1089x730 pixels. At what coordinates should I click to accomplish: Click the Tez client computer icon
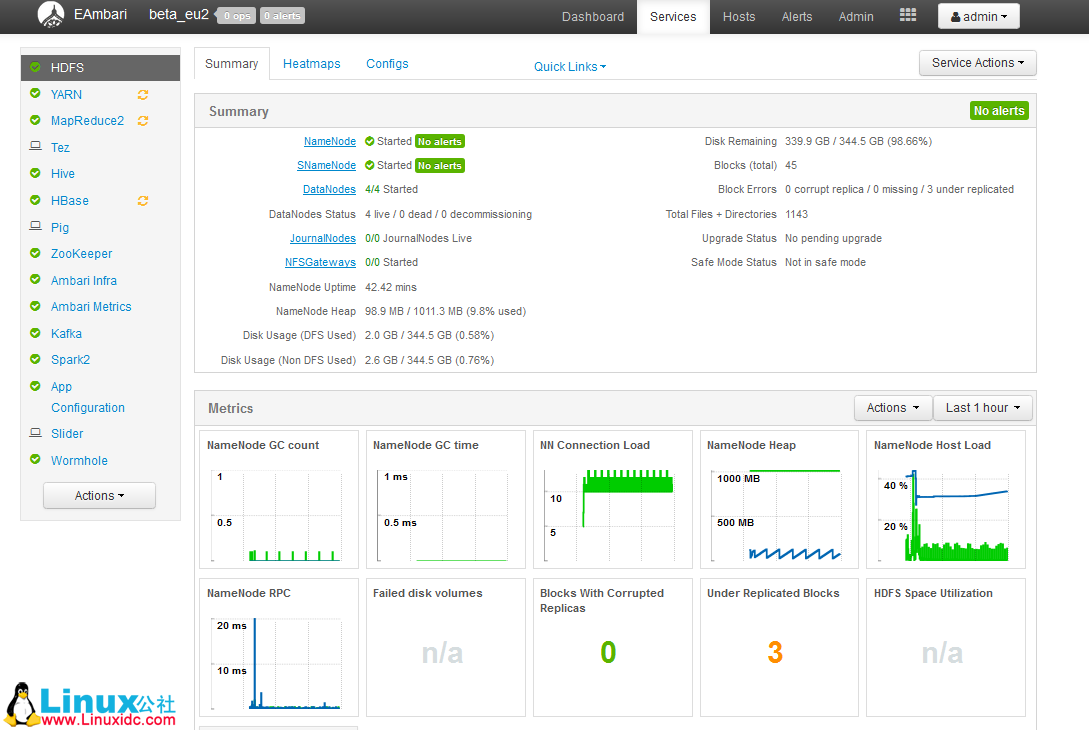click(35, 147)
